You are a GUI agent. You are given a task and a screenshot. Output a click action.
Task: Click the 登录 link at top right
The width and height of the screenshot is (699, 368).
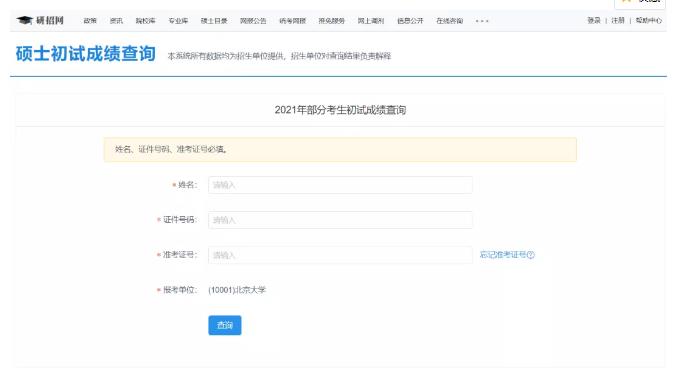coord(594,20)
